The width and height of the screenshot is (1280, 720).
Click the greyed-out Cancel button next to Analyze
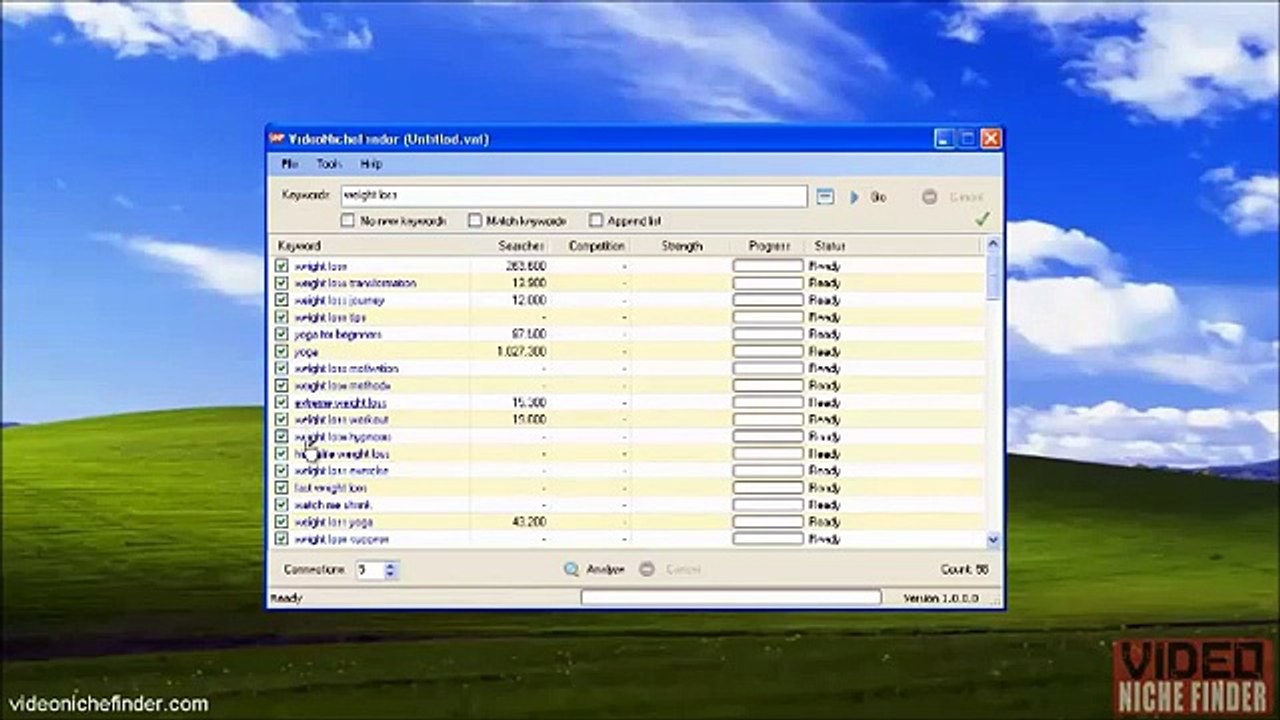click(x=670, y=569)
